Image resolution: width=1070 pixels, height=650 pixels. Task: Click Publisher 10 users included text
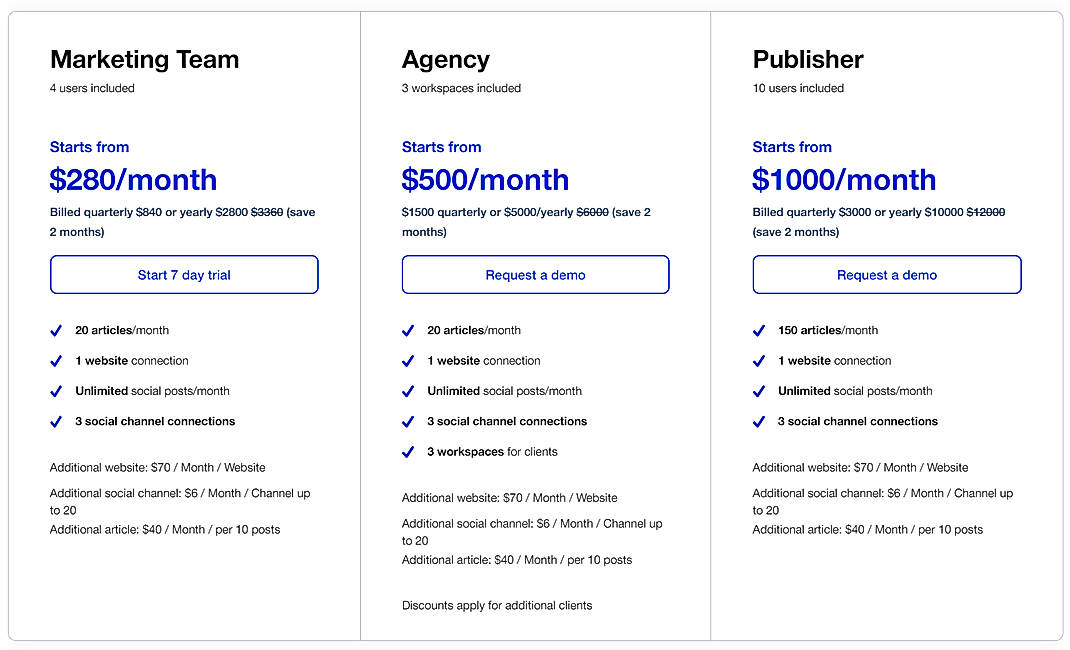(798, 88)
